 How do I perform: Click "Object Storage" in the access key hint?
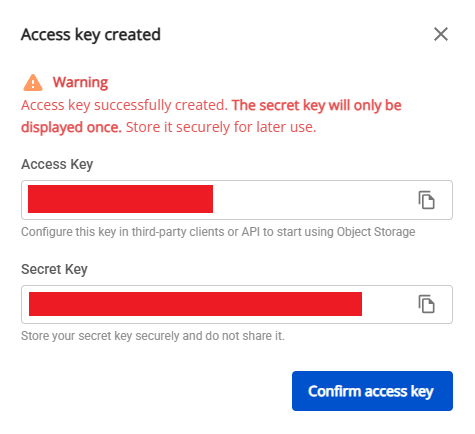point(376,232)
